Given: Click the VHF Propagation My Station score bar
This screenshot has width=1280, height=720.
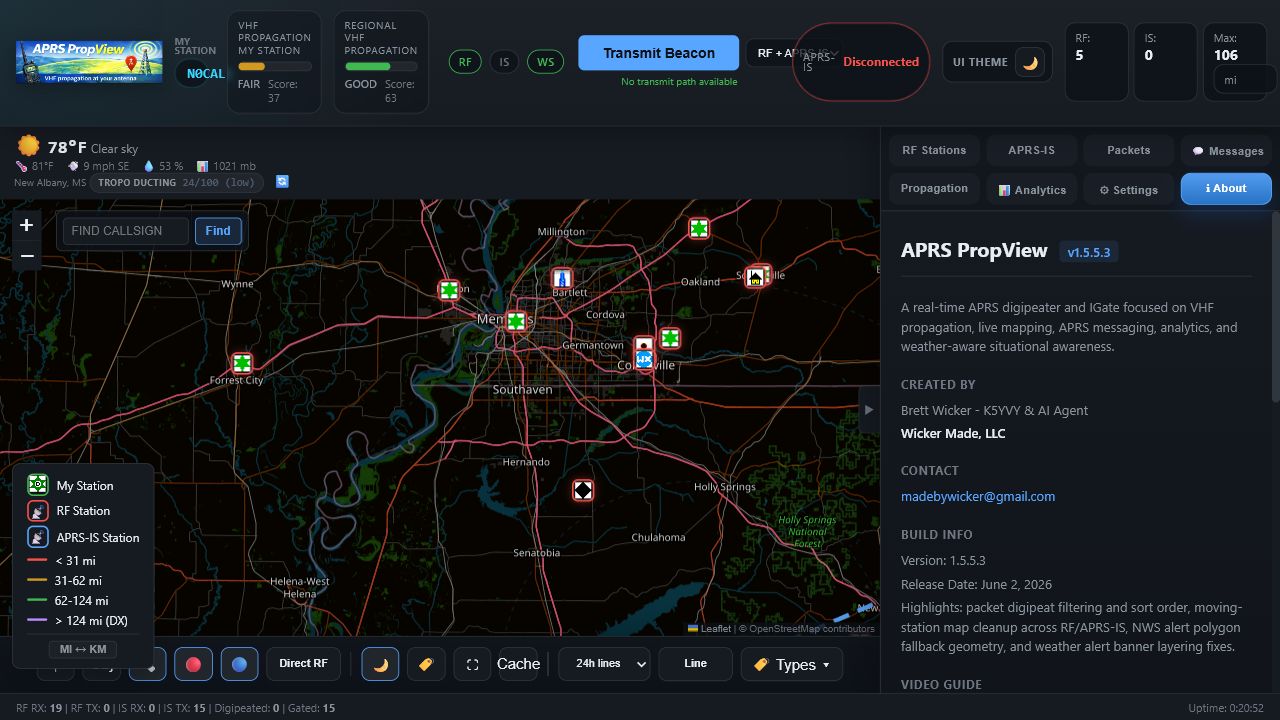Looking at the screenshot, I should 274,66.
